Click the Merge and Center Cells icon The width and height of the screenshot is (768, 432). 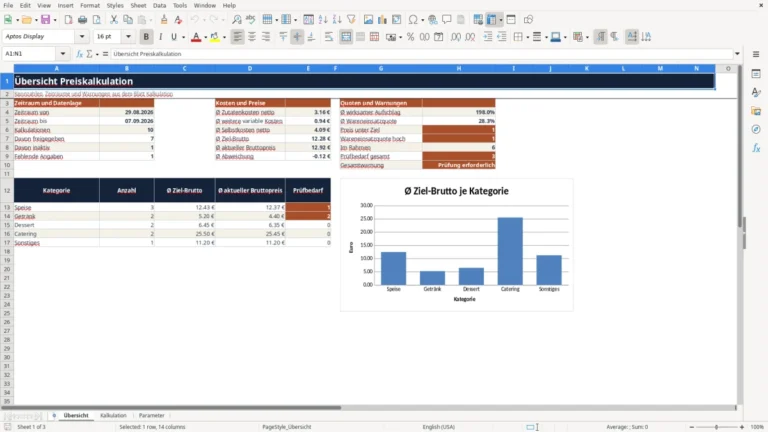[346, 37]
